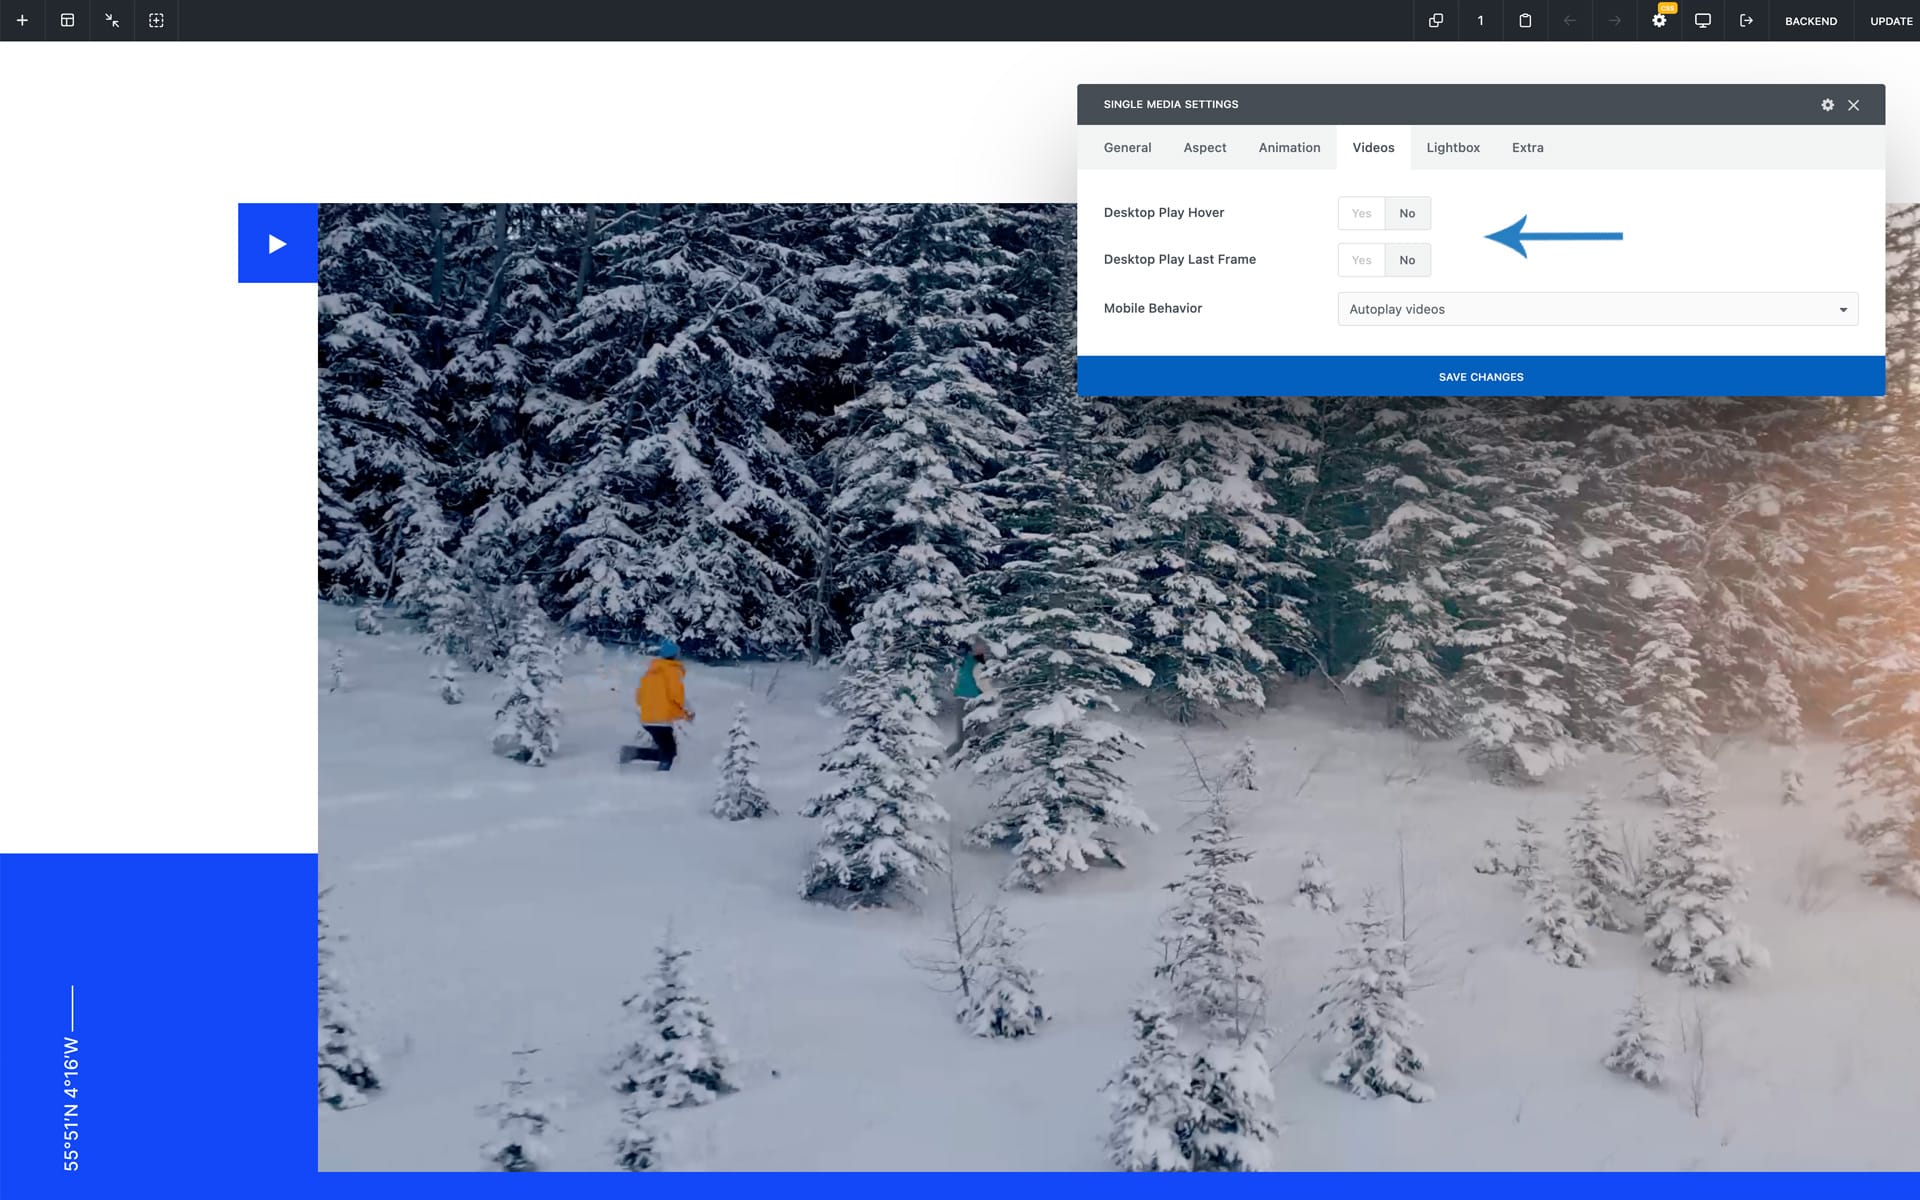
Task: Click the add element plus icon
Action: click(22, 20)
